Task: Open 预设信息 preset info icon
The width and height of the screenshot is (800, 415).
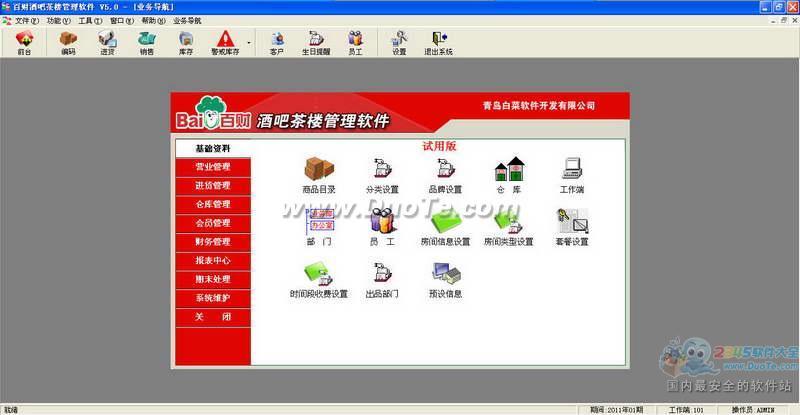Action: (x=445, y=280)
